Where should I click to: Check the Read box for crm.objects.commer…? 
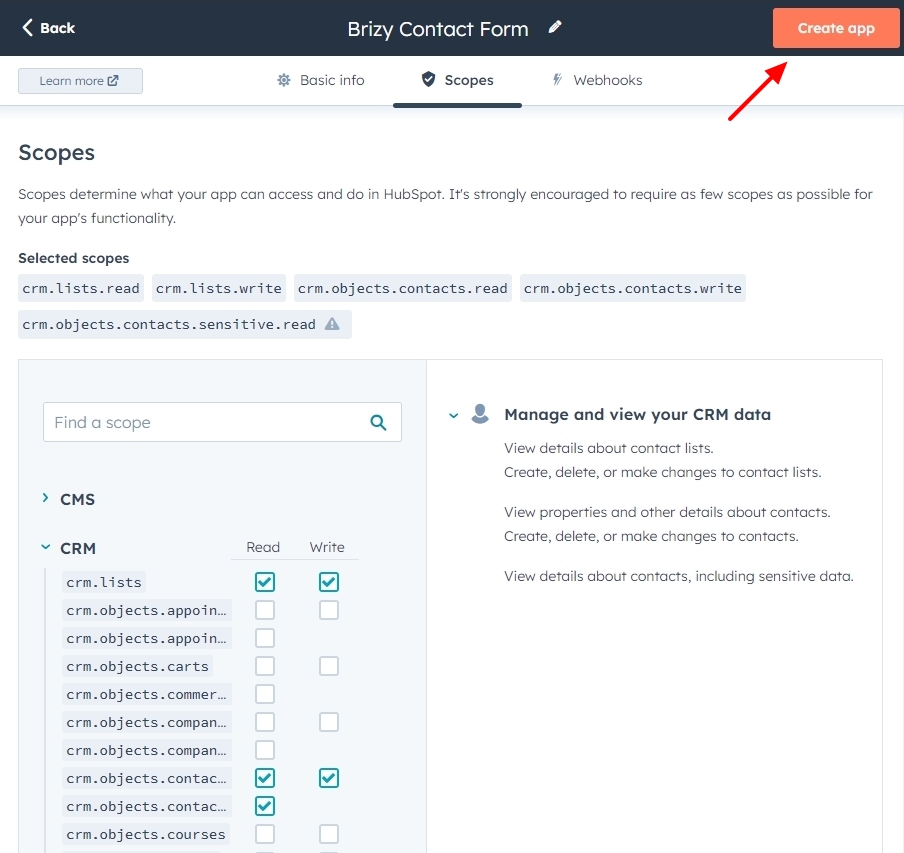(265, 694)
